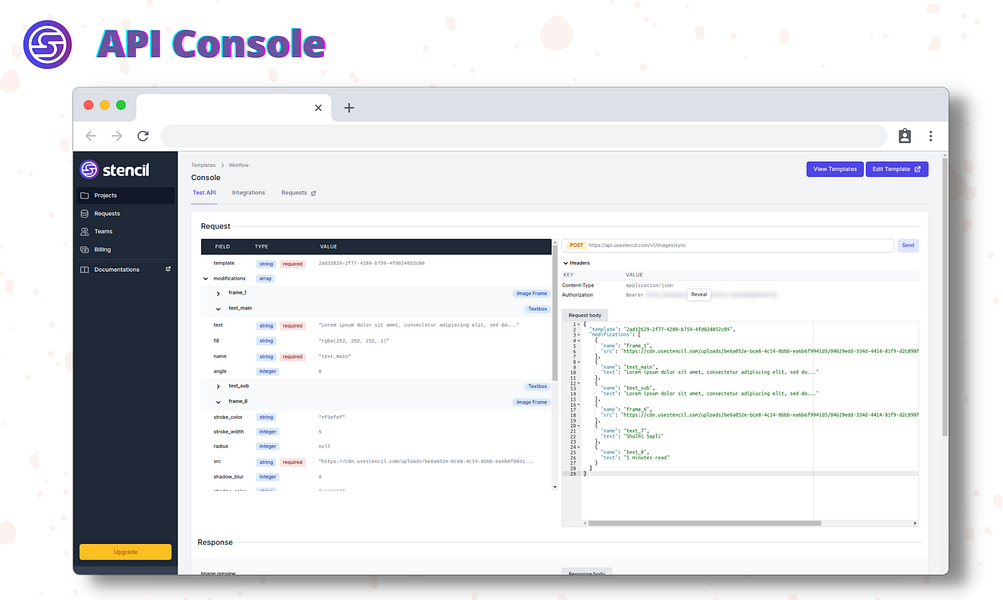The image size is (1003, 600).
Task: Click "5 minutes read" in the request body
Action: coord(645,457)
